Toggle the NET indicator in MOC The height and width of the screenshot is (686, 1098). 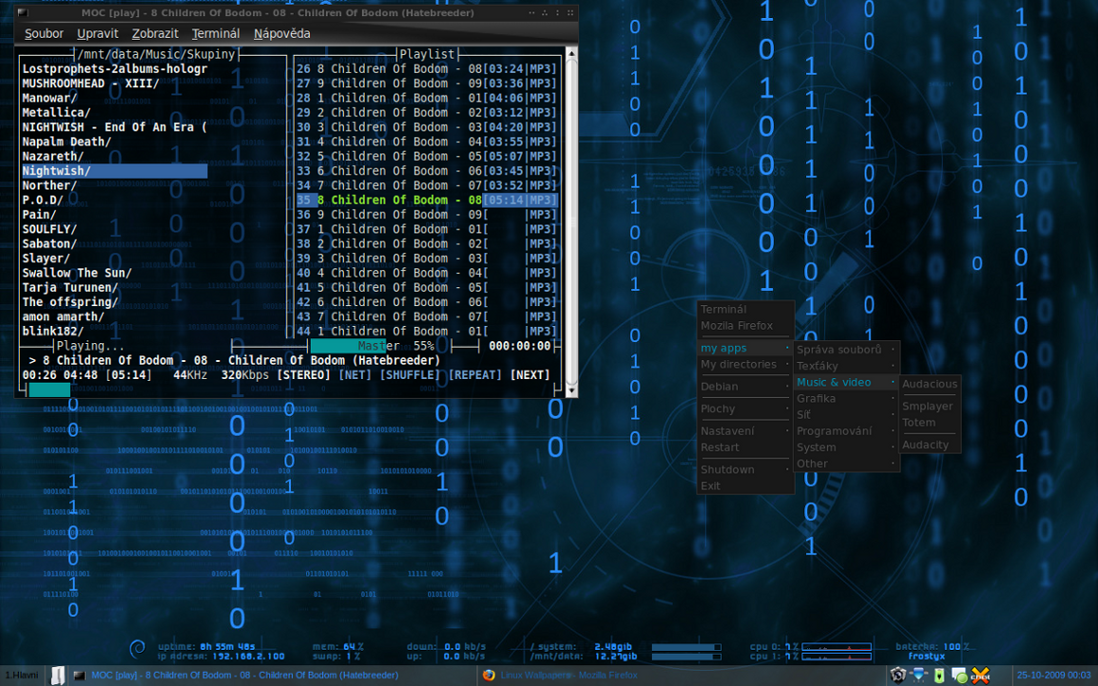pos(355,375)
